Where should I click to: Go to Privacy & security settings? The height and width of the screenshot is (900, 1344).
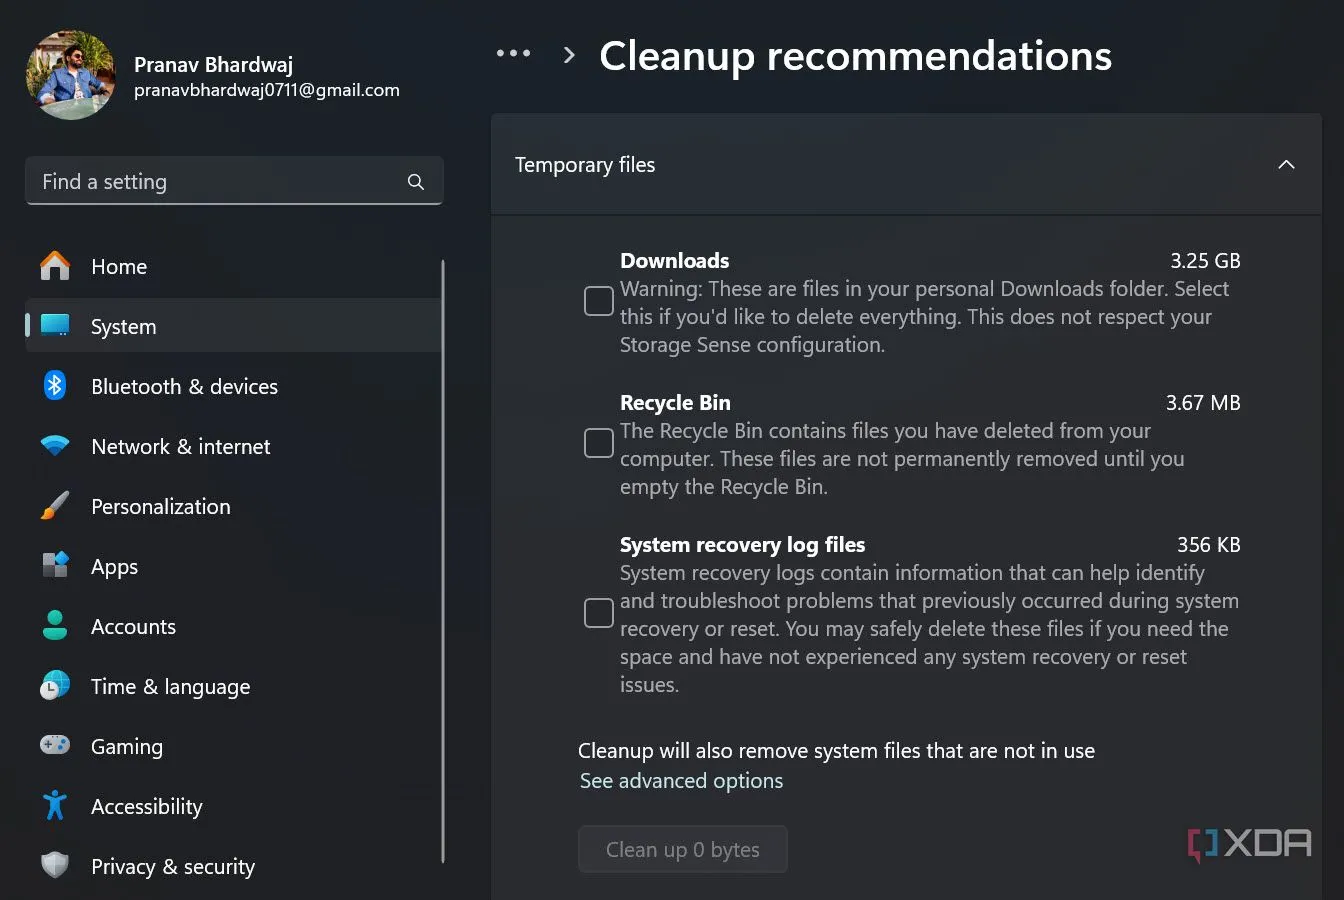[172, 866]
